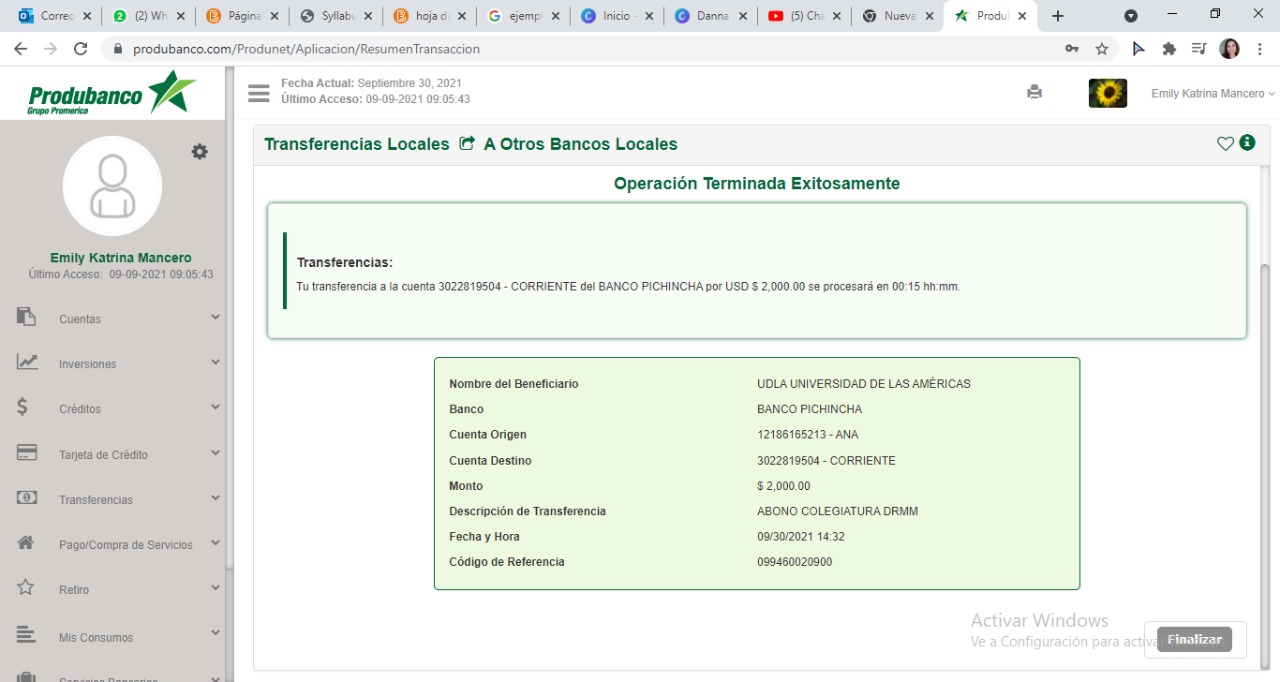Click the sunflower profile picture
1280x682 pixels.
pyautogui.click(x=1107, y=93)
